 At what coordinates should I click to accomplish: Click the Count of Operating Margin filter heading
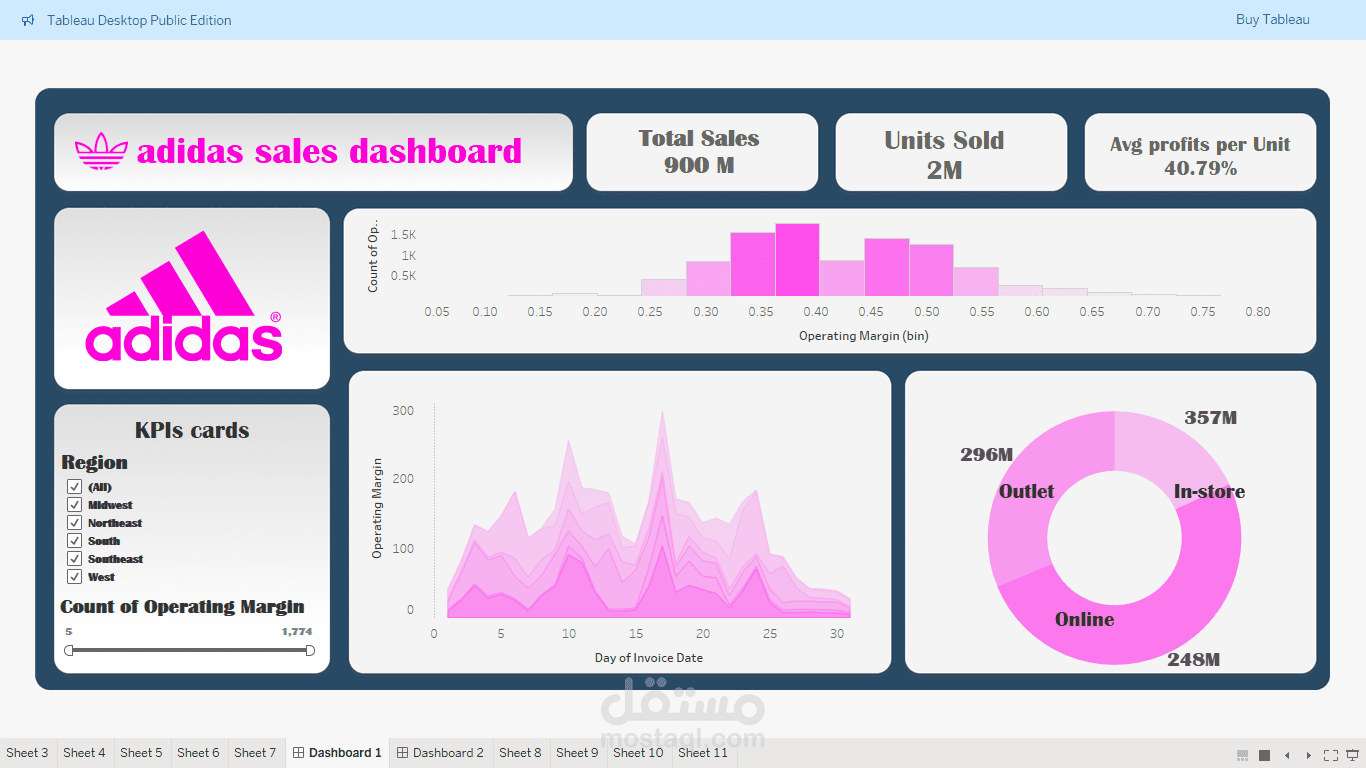[182, 607]
